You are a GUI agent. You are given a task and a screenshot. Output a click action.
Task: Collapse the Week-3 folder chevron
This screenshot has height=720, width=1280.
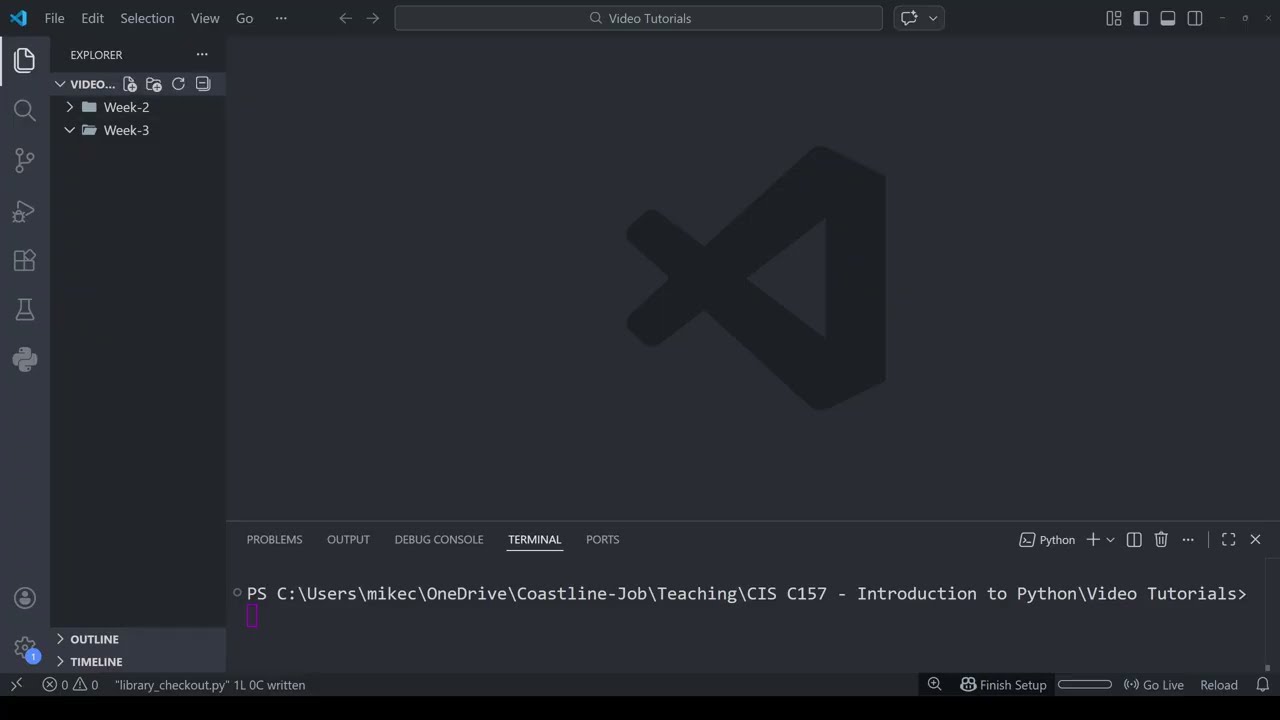(70, 130)
